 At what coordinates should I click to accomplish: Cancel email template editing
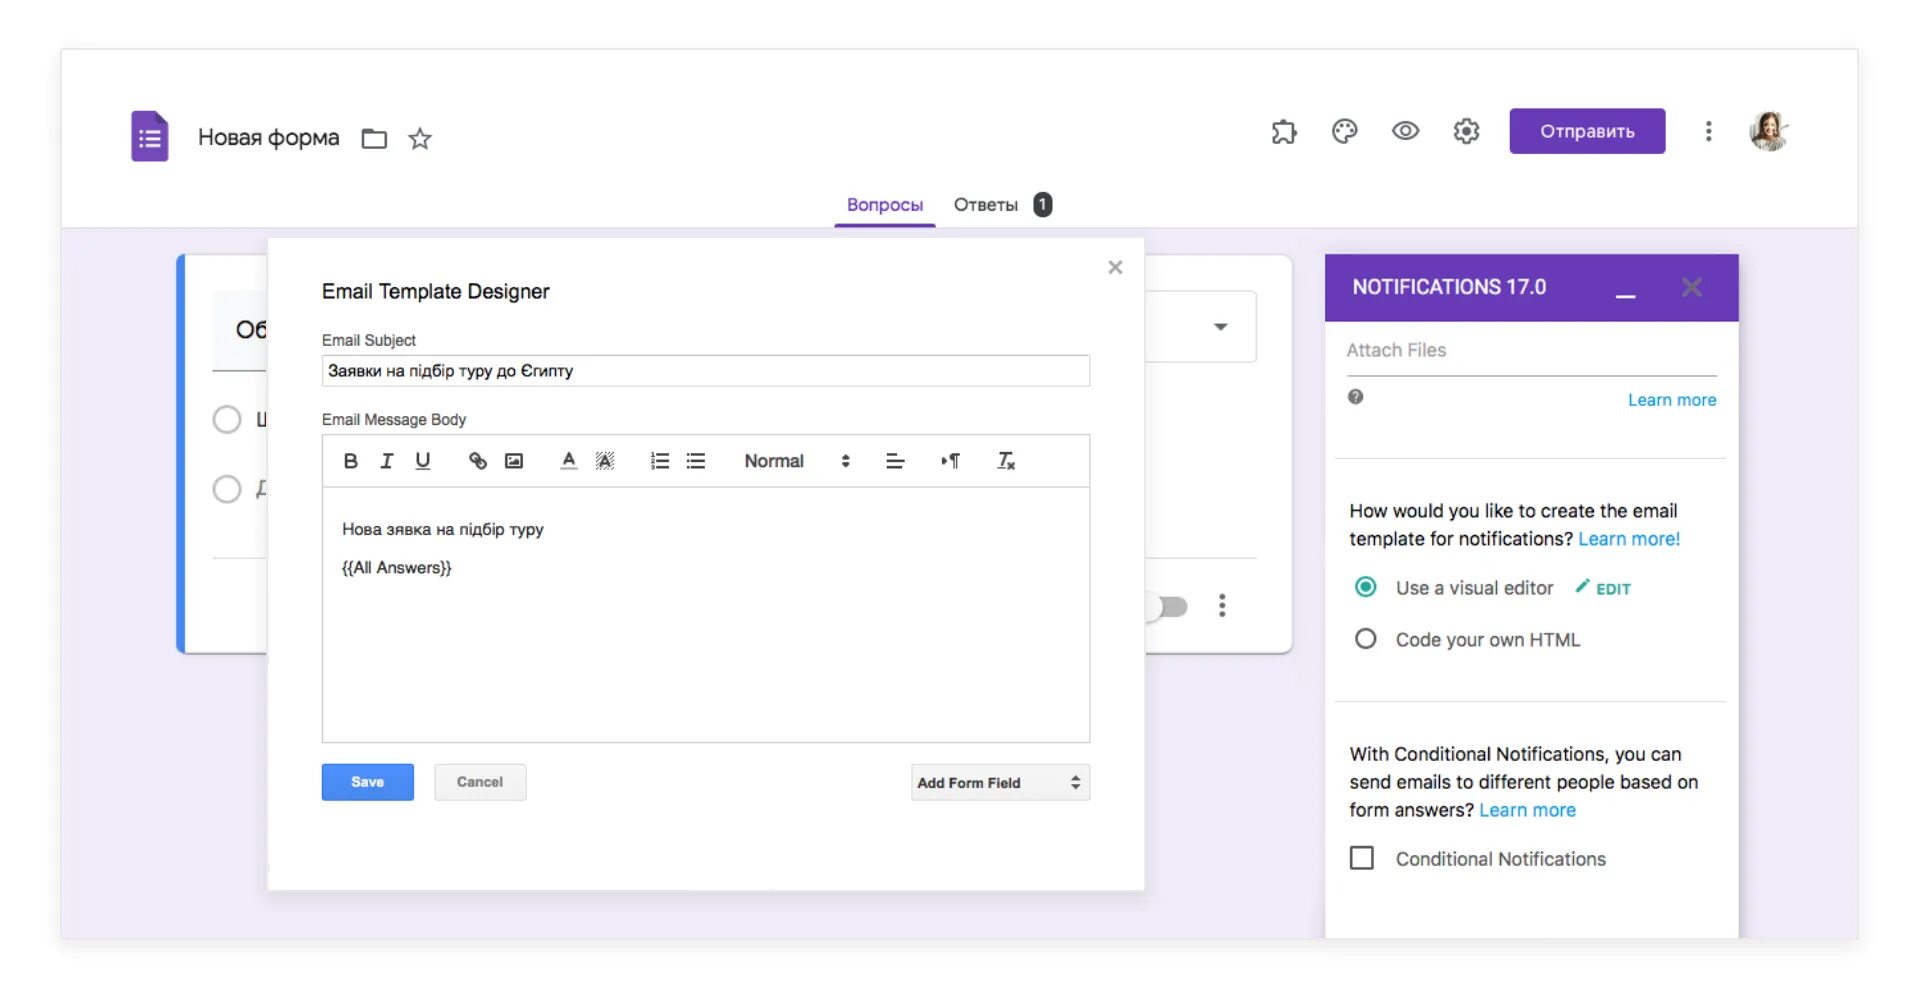click(x=480, y=782)
